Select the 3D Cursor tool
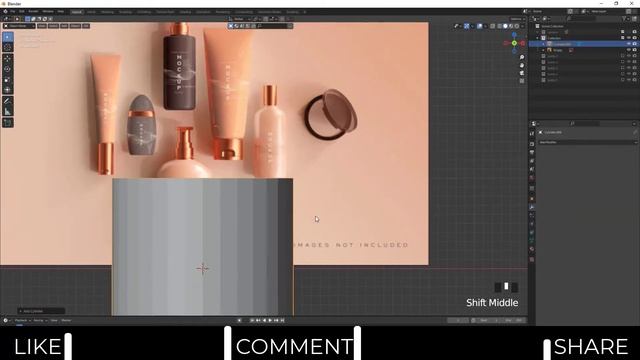 7,47
